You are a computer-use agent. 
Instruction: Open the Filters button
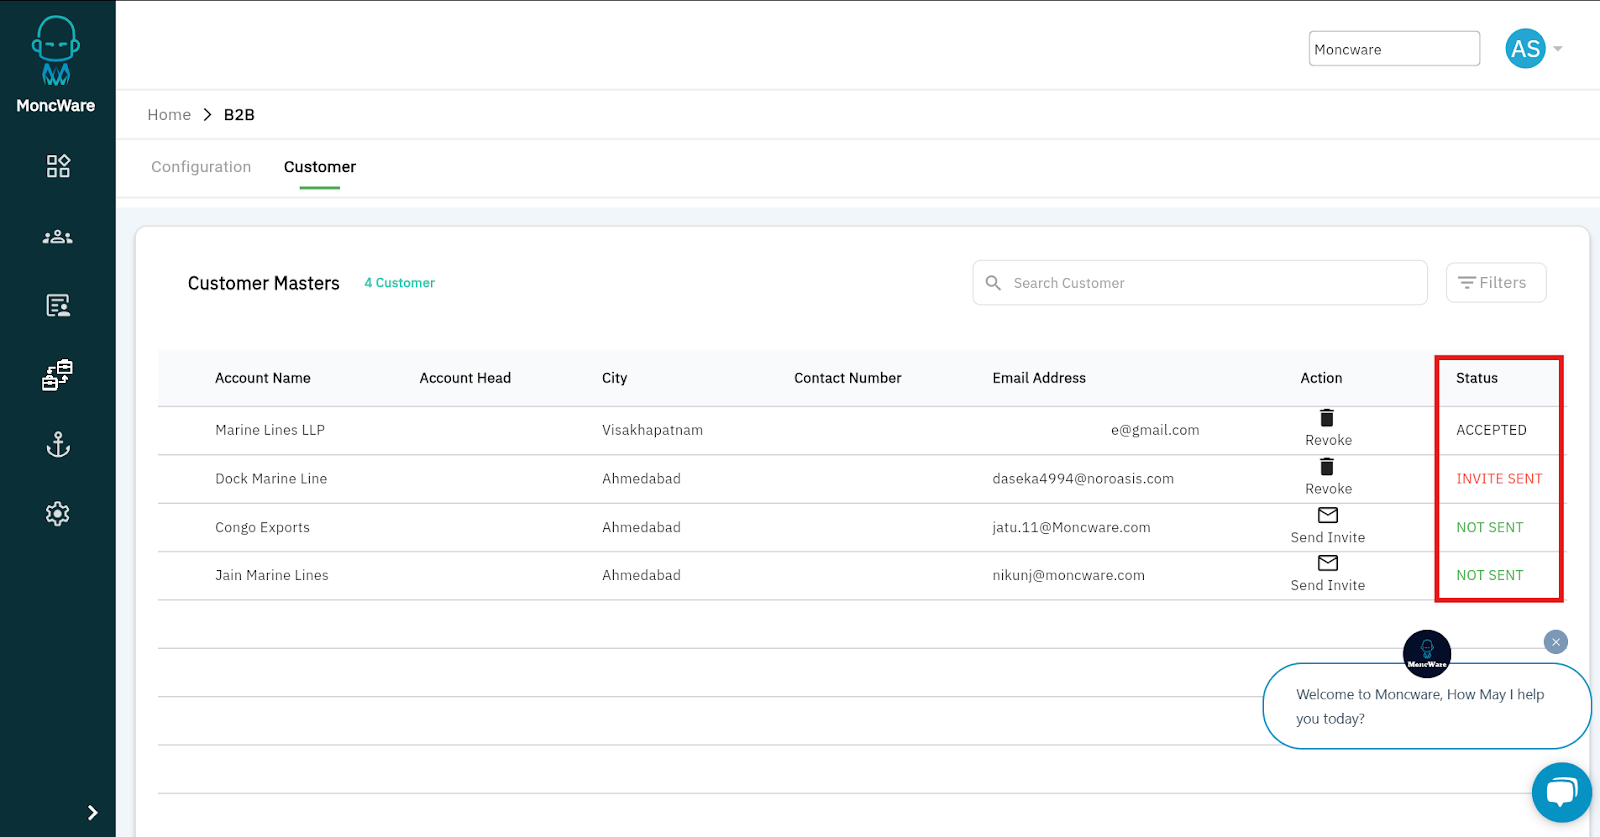(1496, 283)
